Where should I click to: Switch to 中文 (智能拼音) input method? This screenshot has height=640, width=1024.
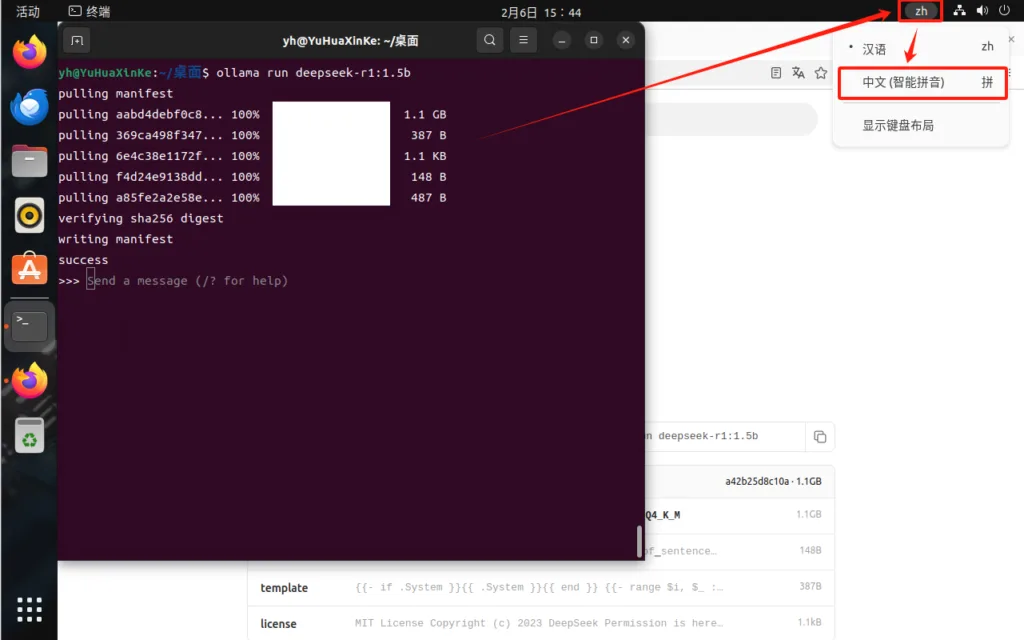[x=921, y=83]
